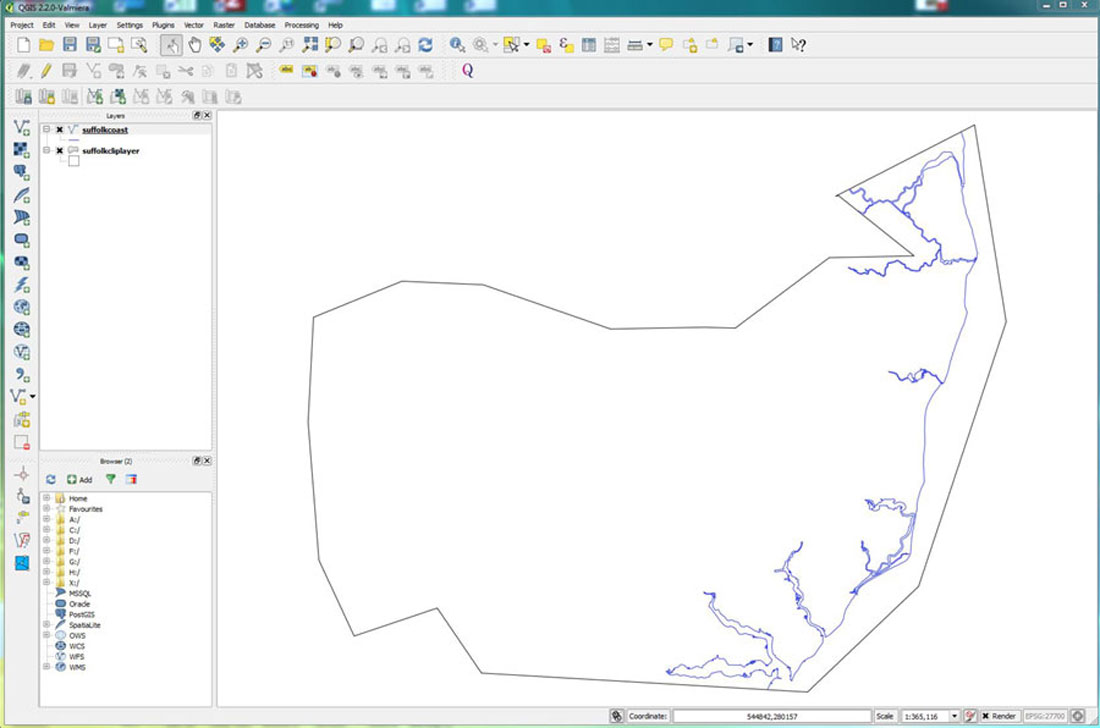Viewport: 1100px width, 728px height.
Task: Expand the C:/ drive tree node
Action: pyautogui.click(x=46, y=530)
